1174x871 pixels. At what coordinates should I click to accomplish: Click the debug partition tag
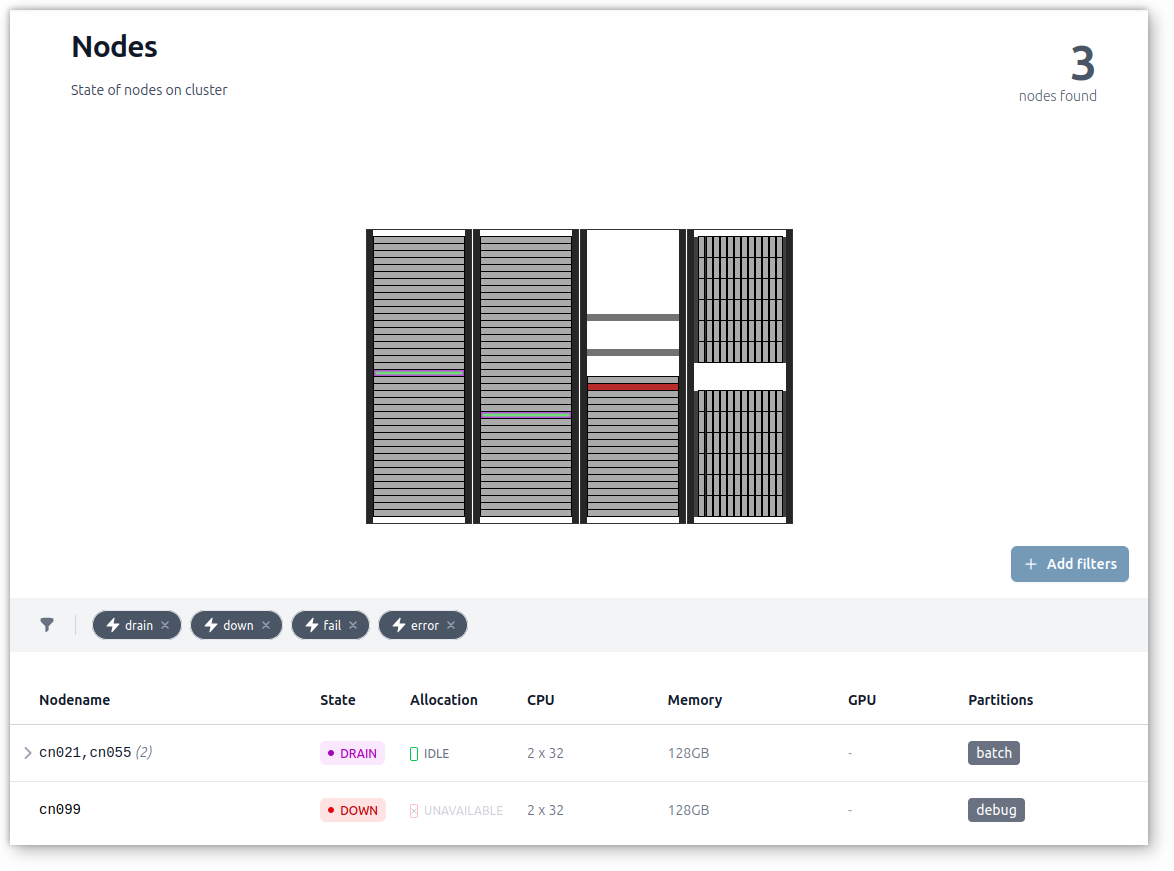click(996, 810)
